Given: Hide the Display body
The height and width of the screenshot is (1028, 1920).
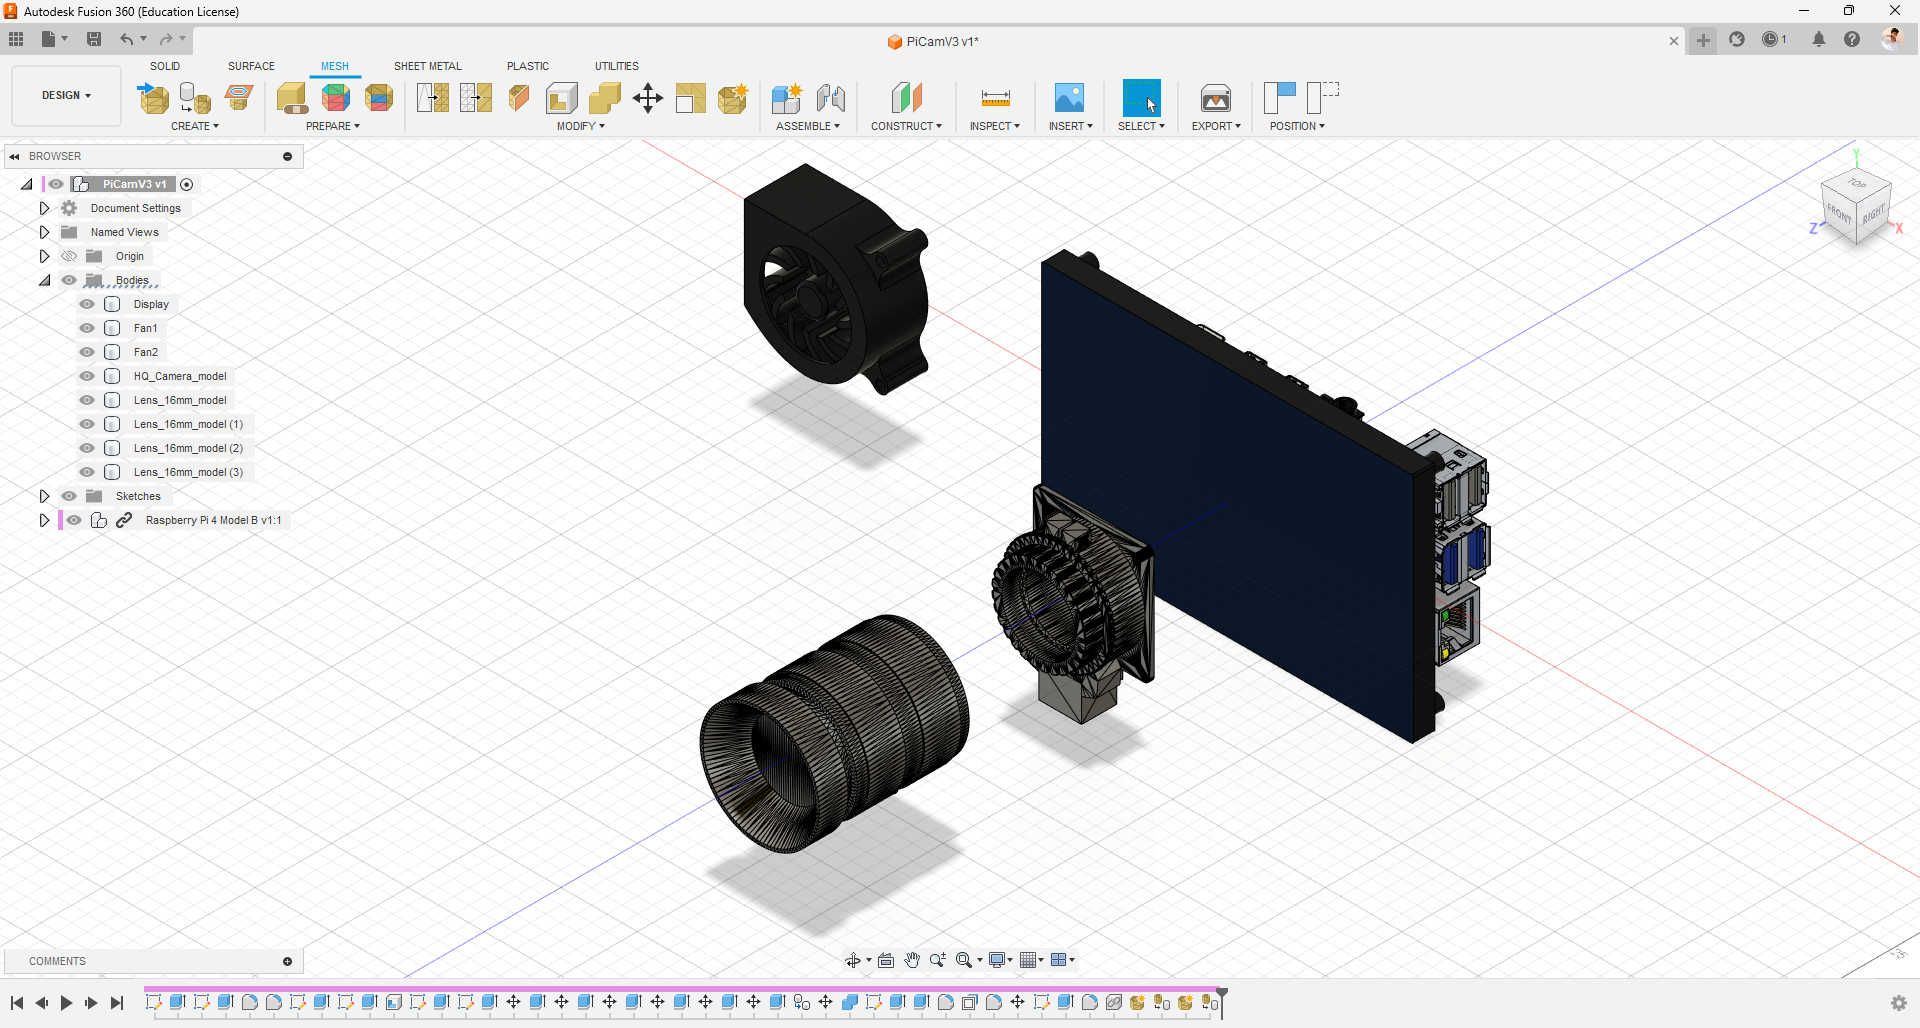Looking at the screenshot, I should click(87, 304).
